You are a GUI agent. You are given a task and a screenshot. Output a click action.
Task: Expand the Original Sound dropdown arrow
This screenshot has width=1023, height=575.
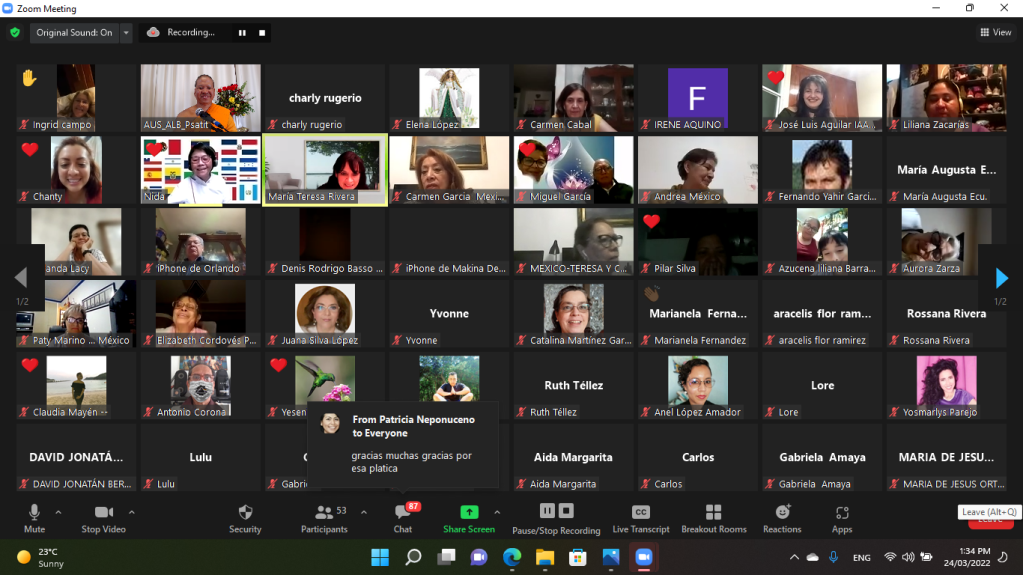126,33
